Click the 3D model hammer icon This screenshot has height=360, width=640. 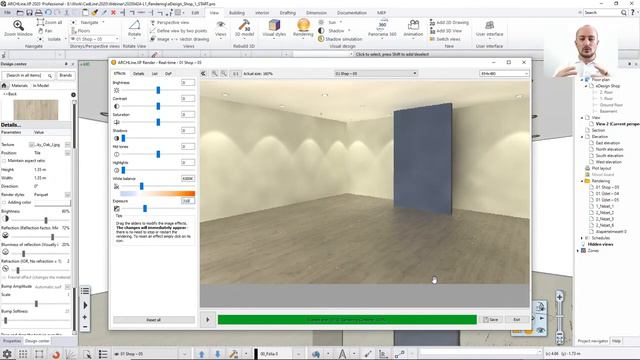click(x=244, y=25)
